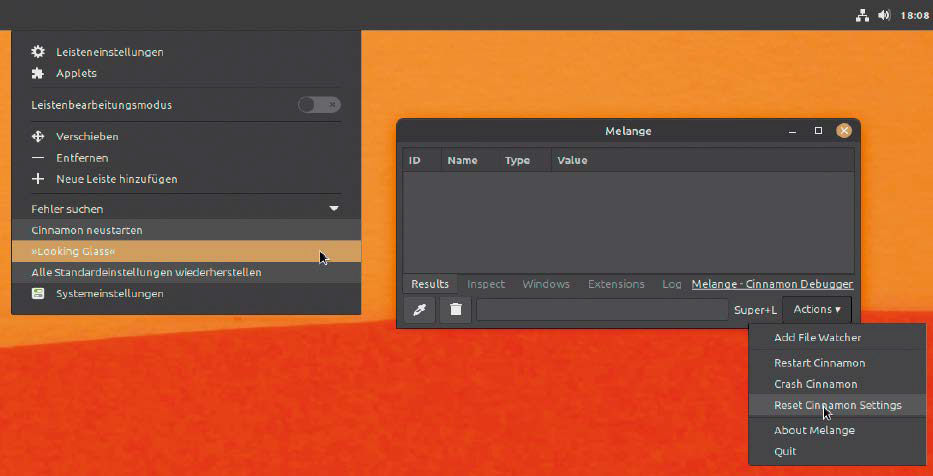Click the network icon in top panel

point(862,15)
